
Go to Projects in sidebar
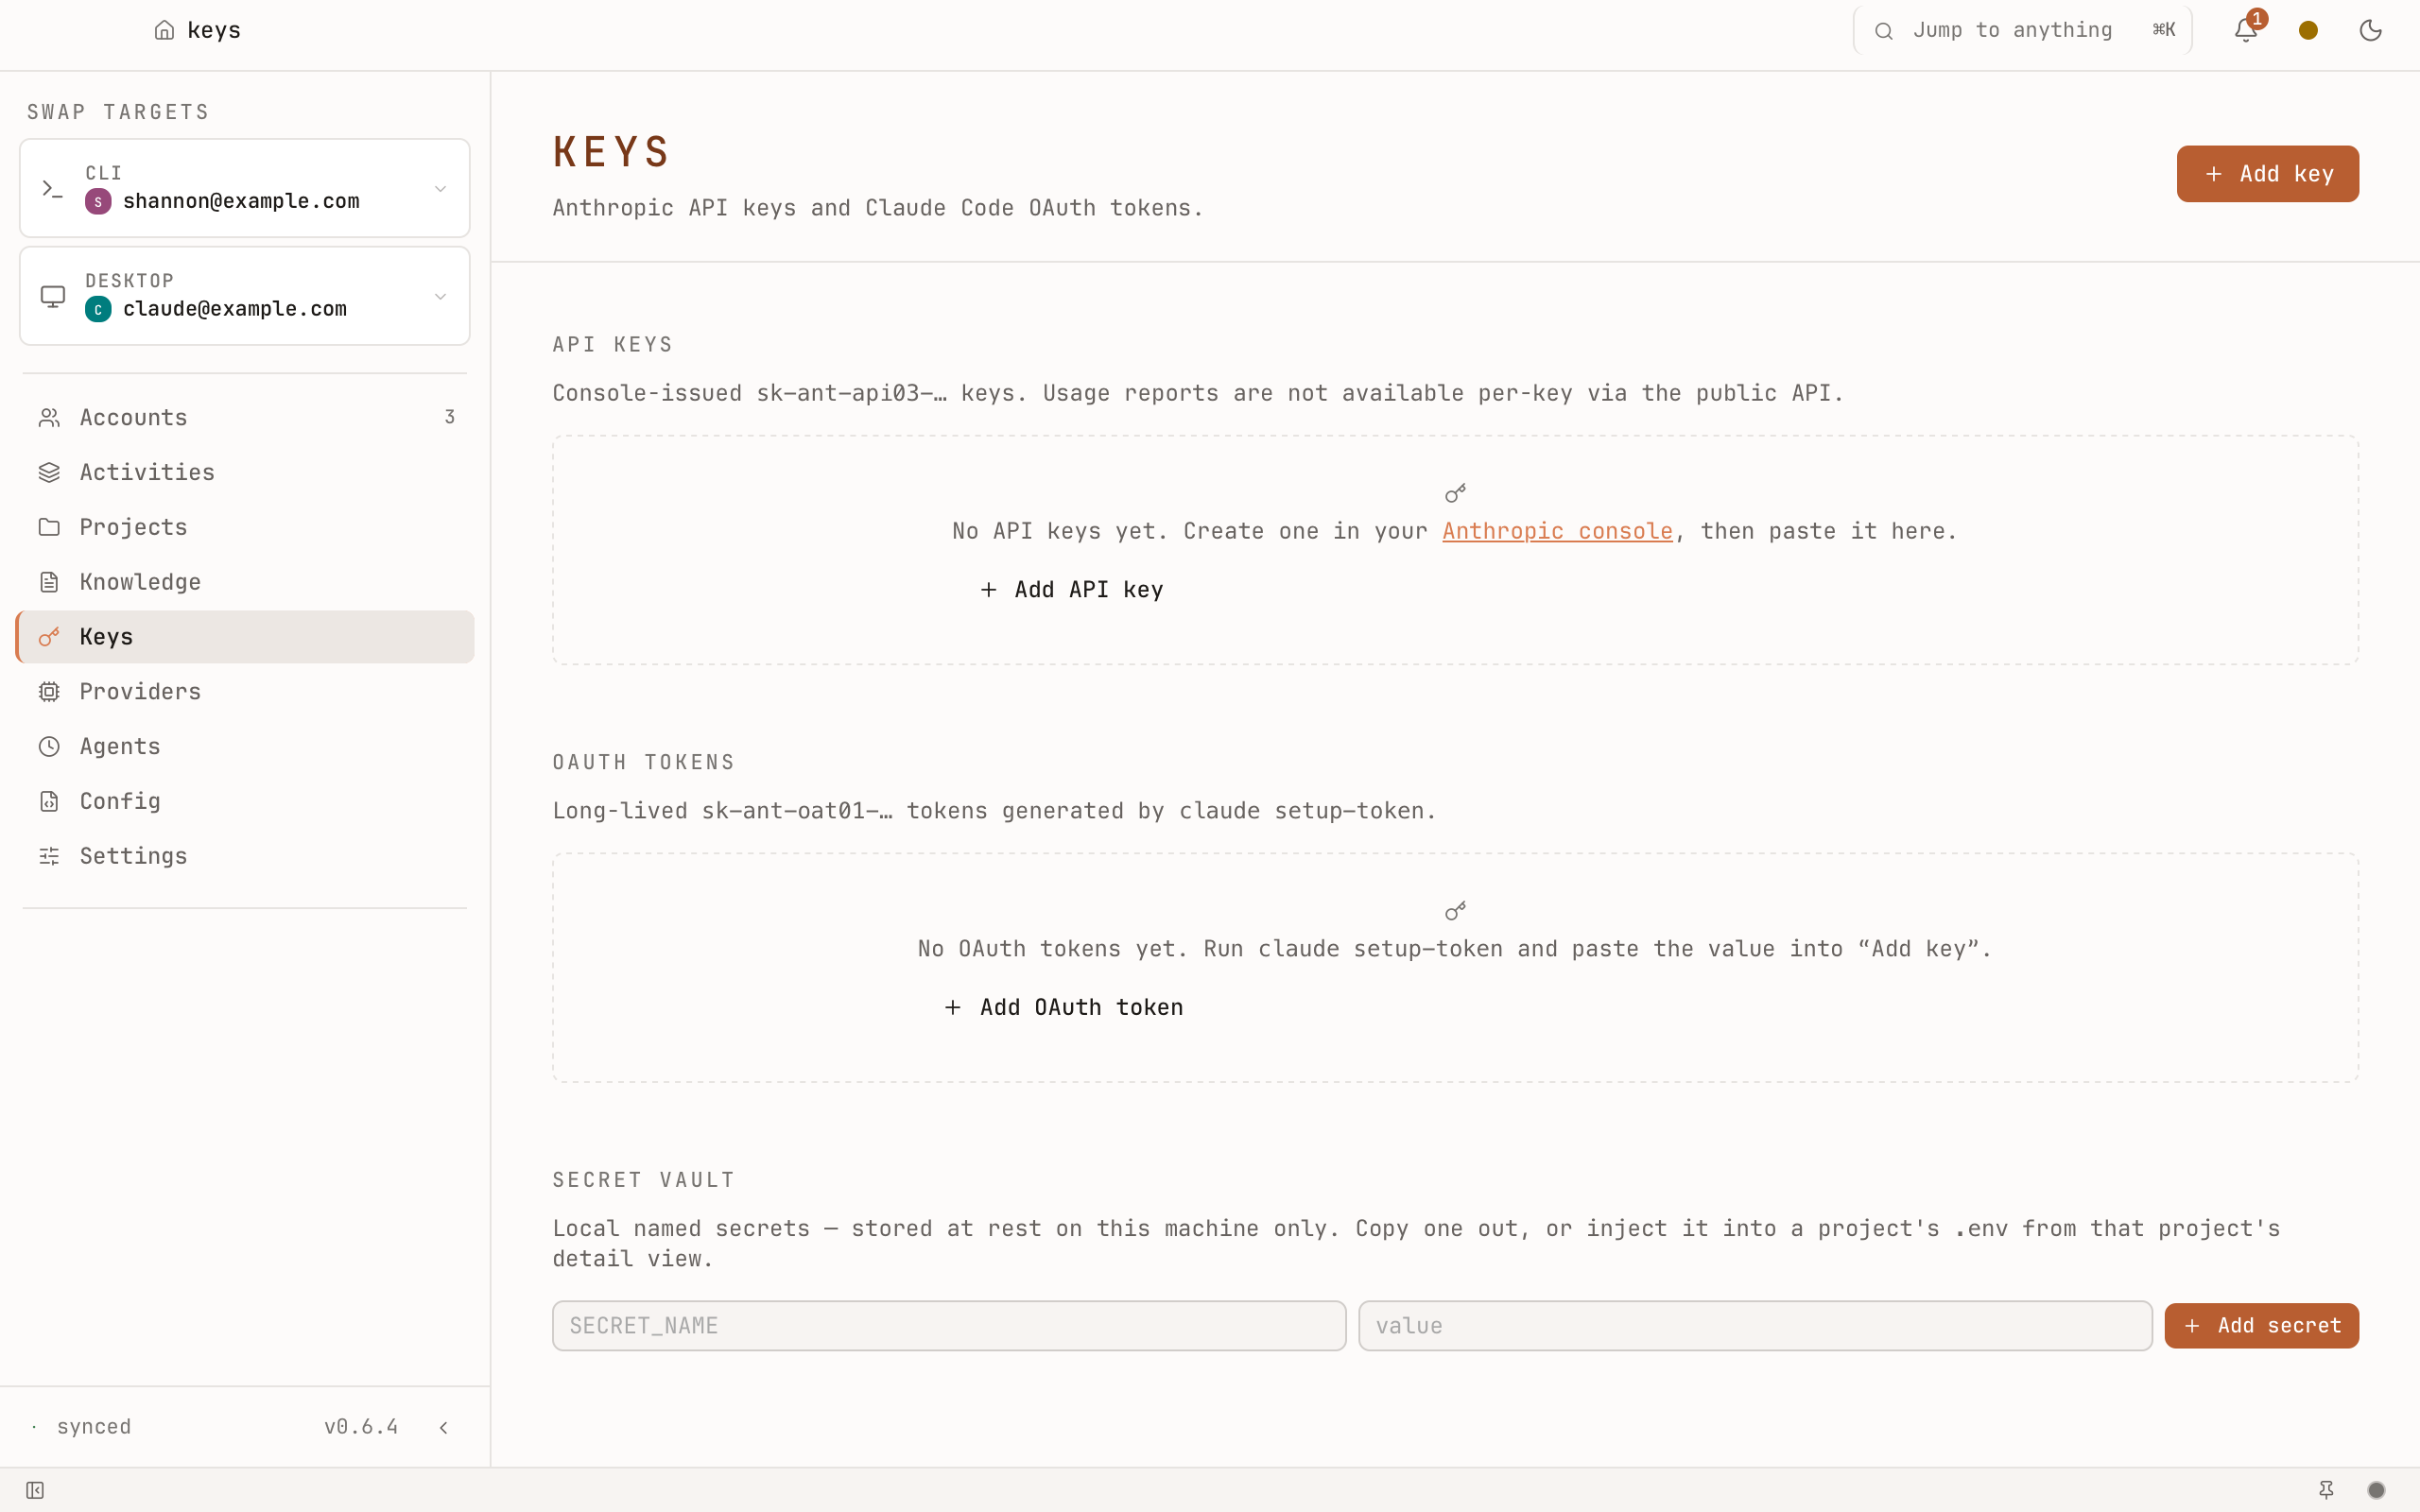[x=245, y=527]
